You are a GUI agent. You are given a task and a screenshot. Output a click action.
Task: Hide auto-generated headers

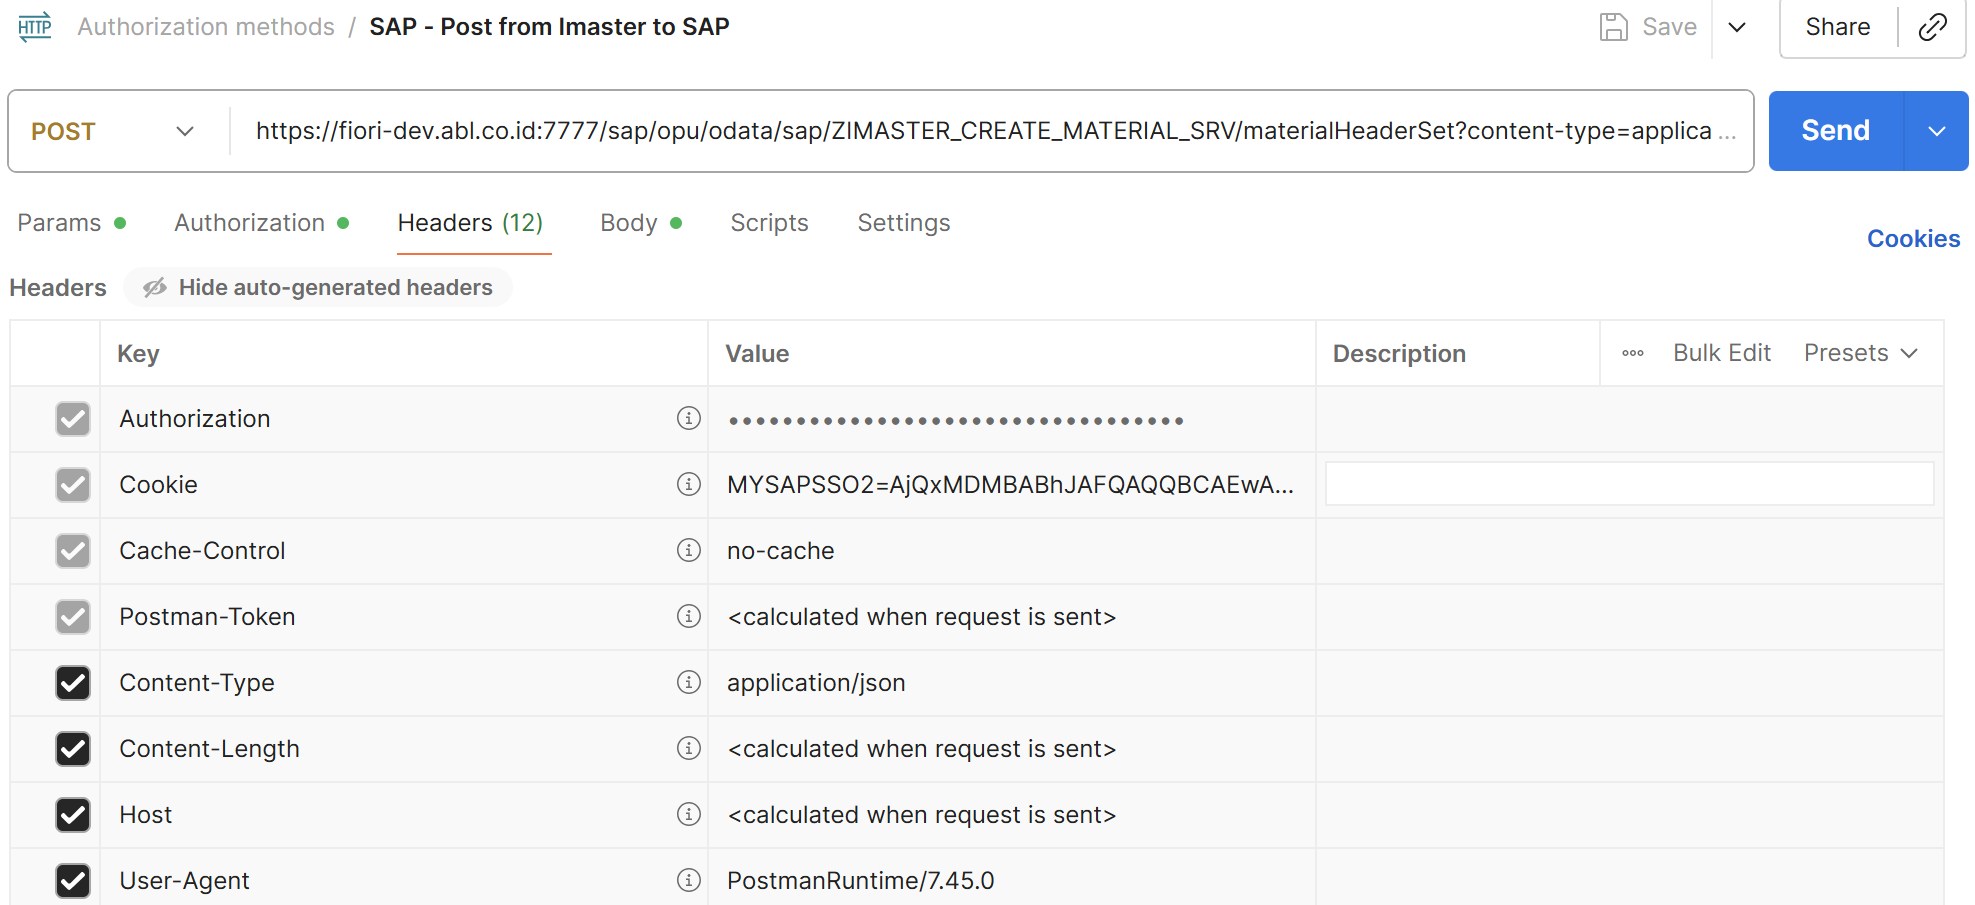[318, 288]
